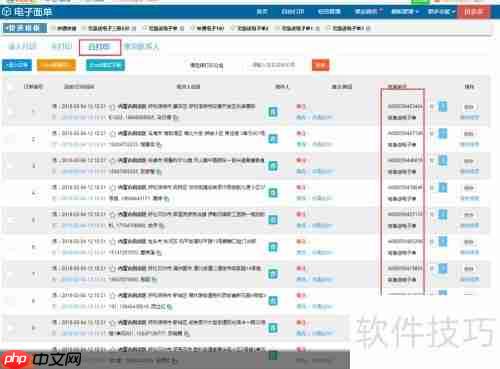Click the green square icon in order row 1
The height and width of the screenshot is (369, 500).
(273, 112)
